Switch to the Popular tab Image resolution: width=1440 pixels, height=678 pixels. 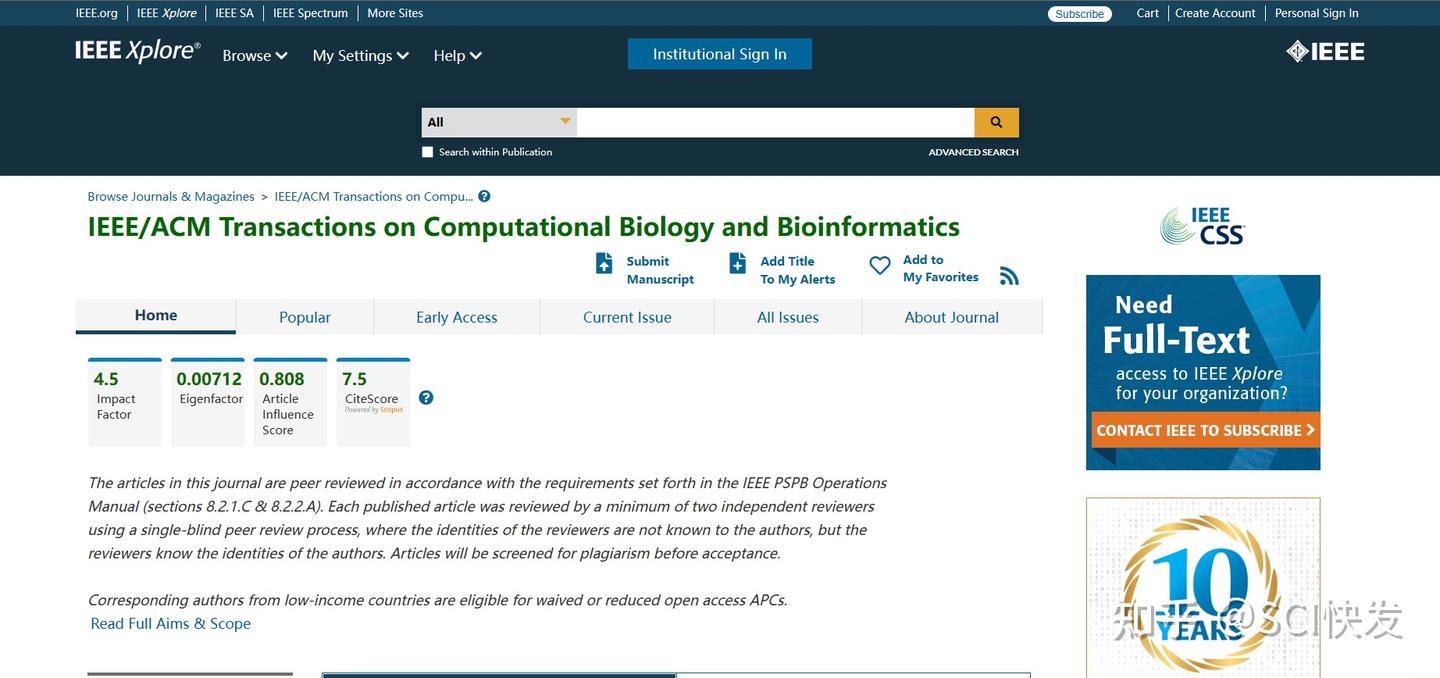point(304,316)
